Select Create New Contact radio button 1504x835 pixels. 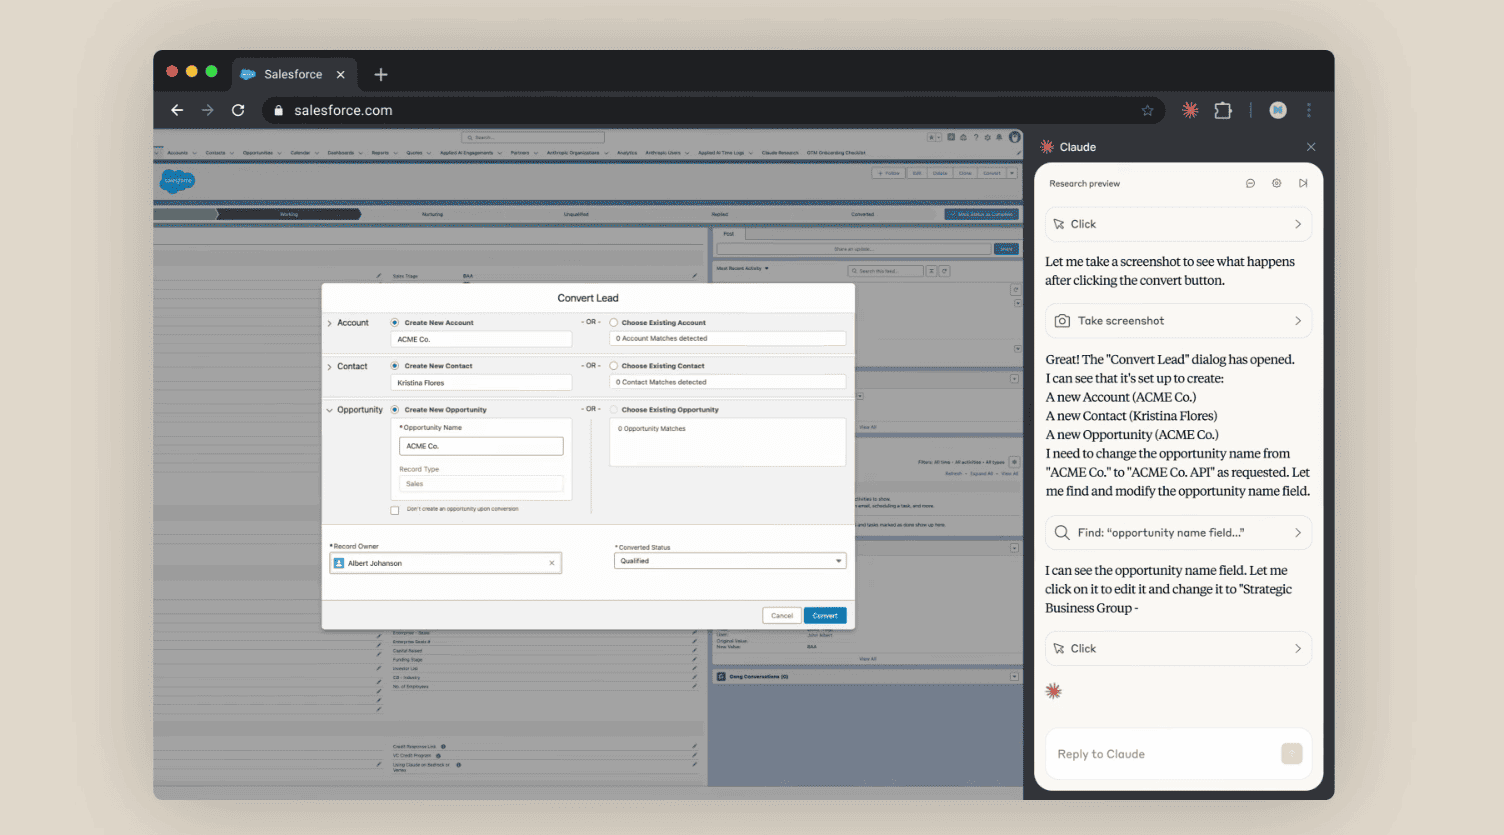(395, 366)
